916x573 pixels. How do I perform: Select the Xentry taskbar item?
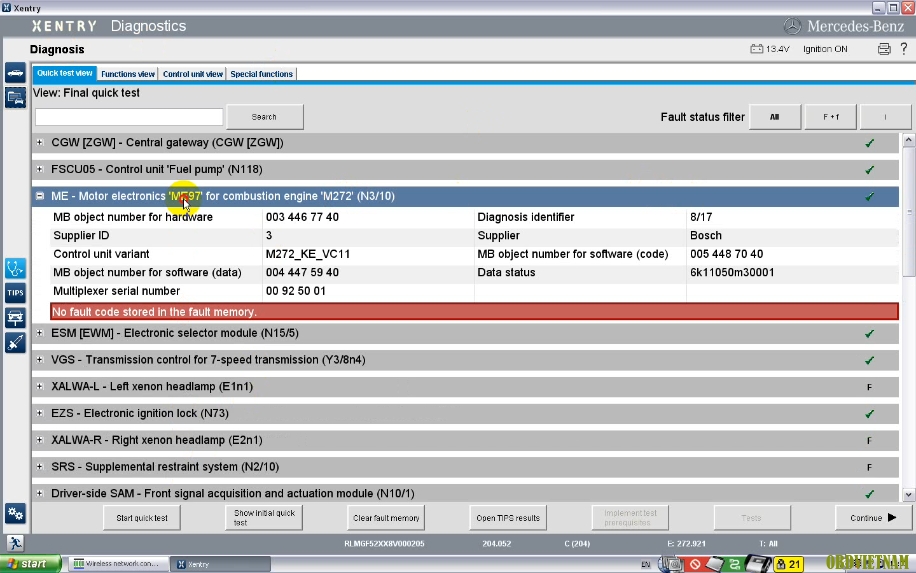221,564
